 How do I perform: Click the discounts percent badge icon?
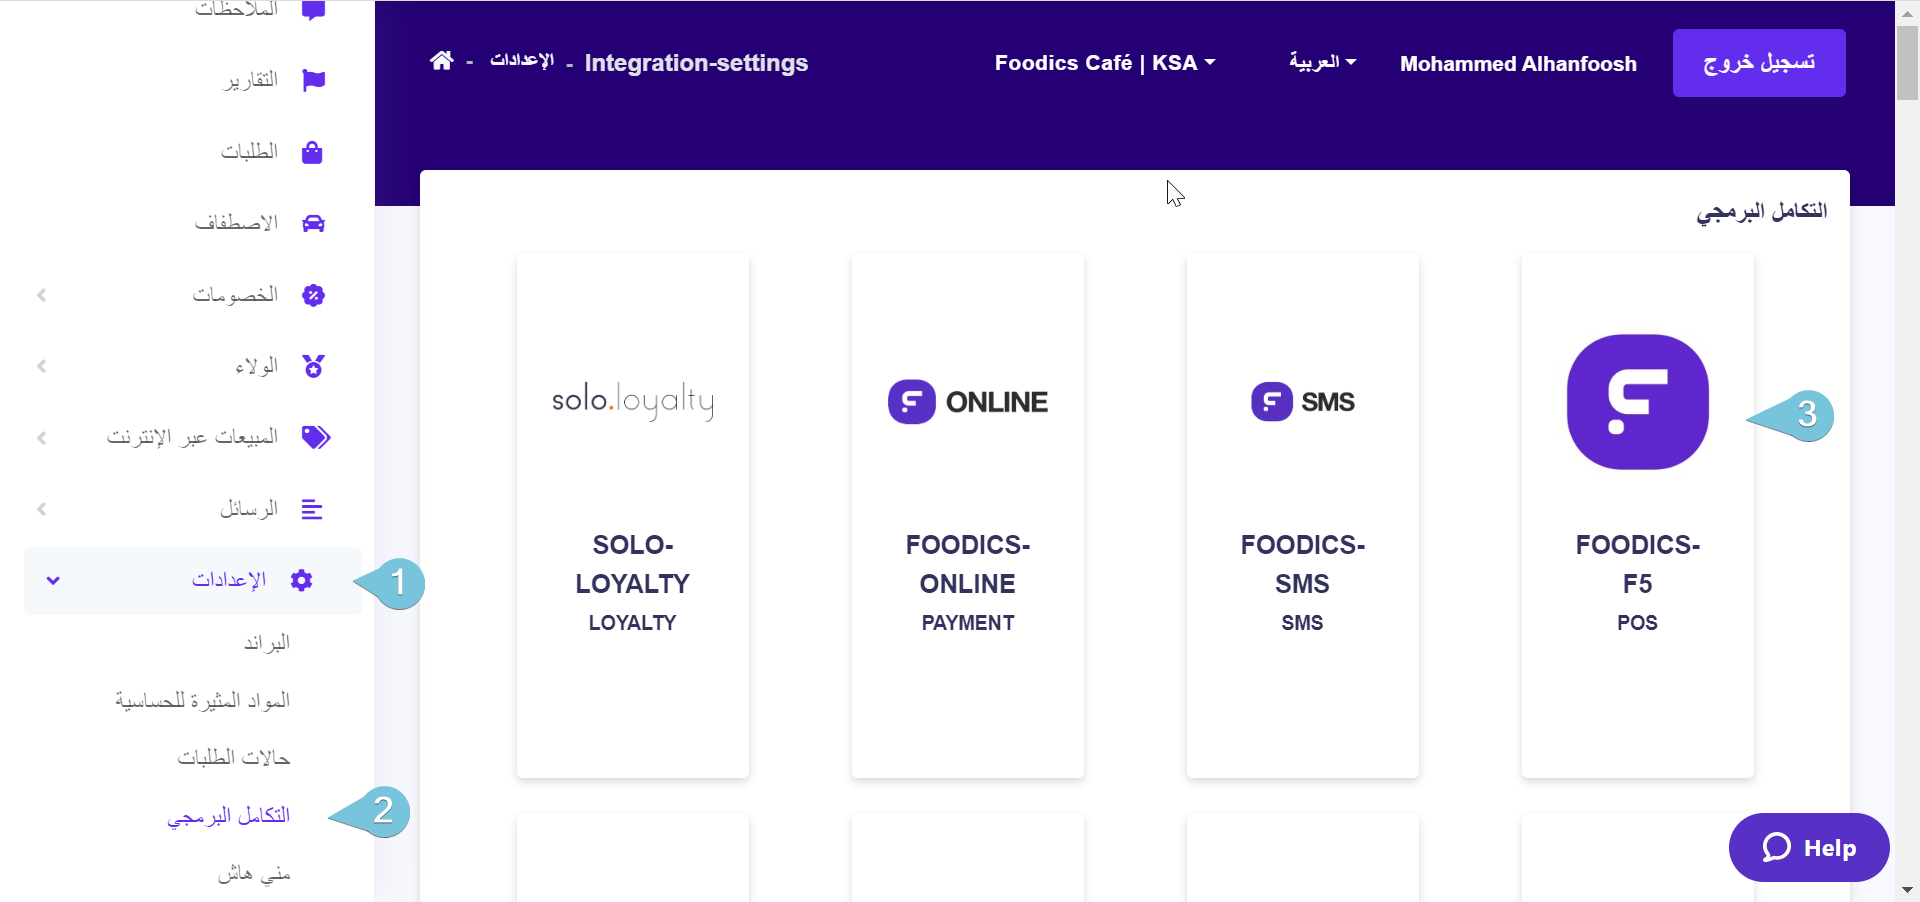click(313, 295)
